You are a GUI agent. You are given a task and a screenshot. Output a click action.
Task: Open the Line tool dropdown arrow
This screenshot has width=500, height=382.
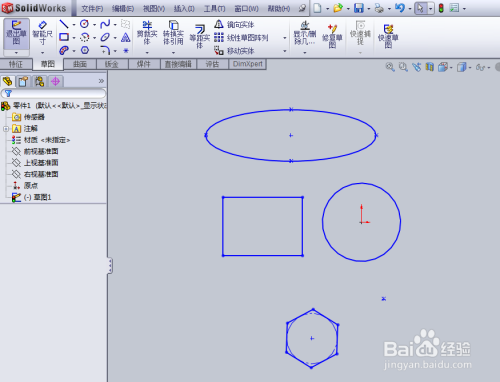pyautogui.click(x=74, y=25)
